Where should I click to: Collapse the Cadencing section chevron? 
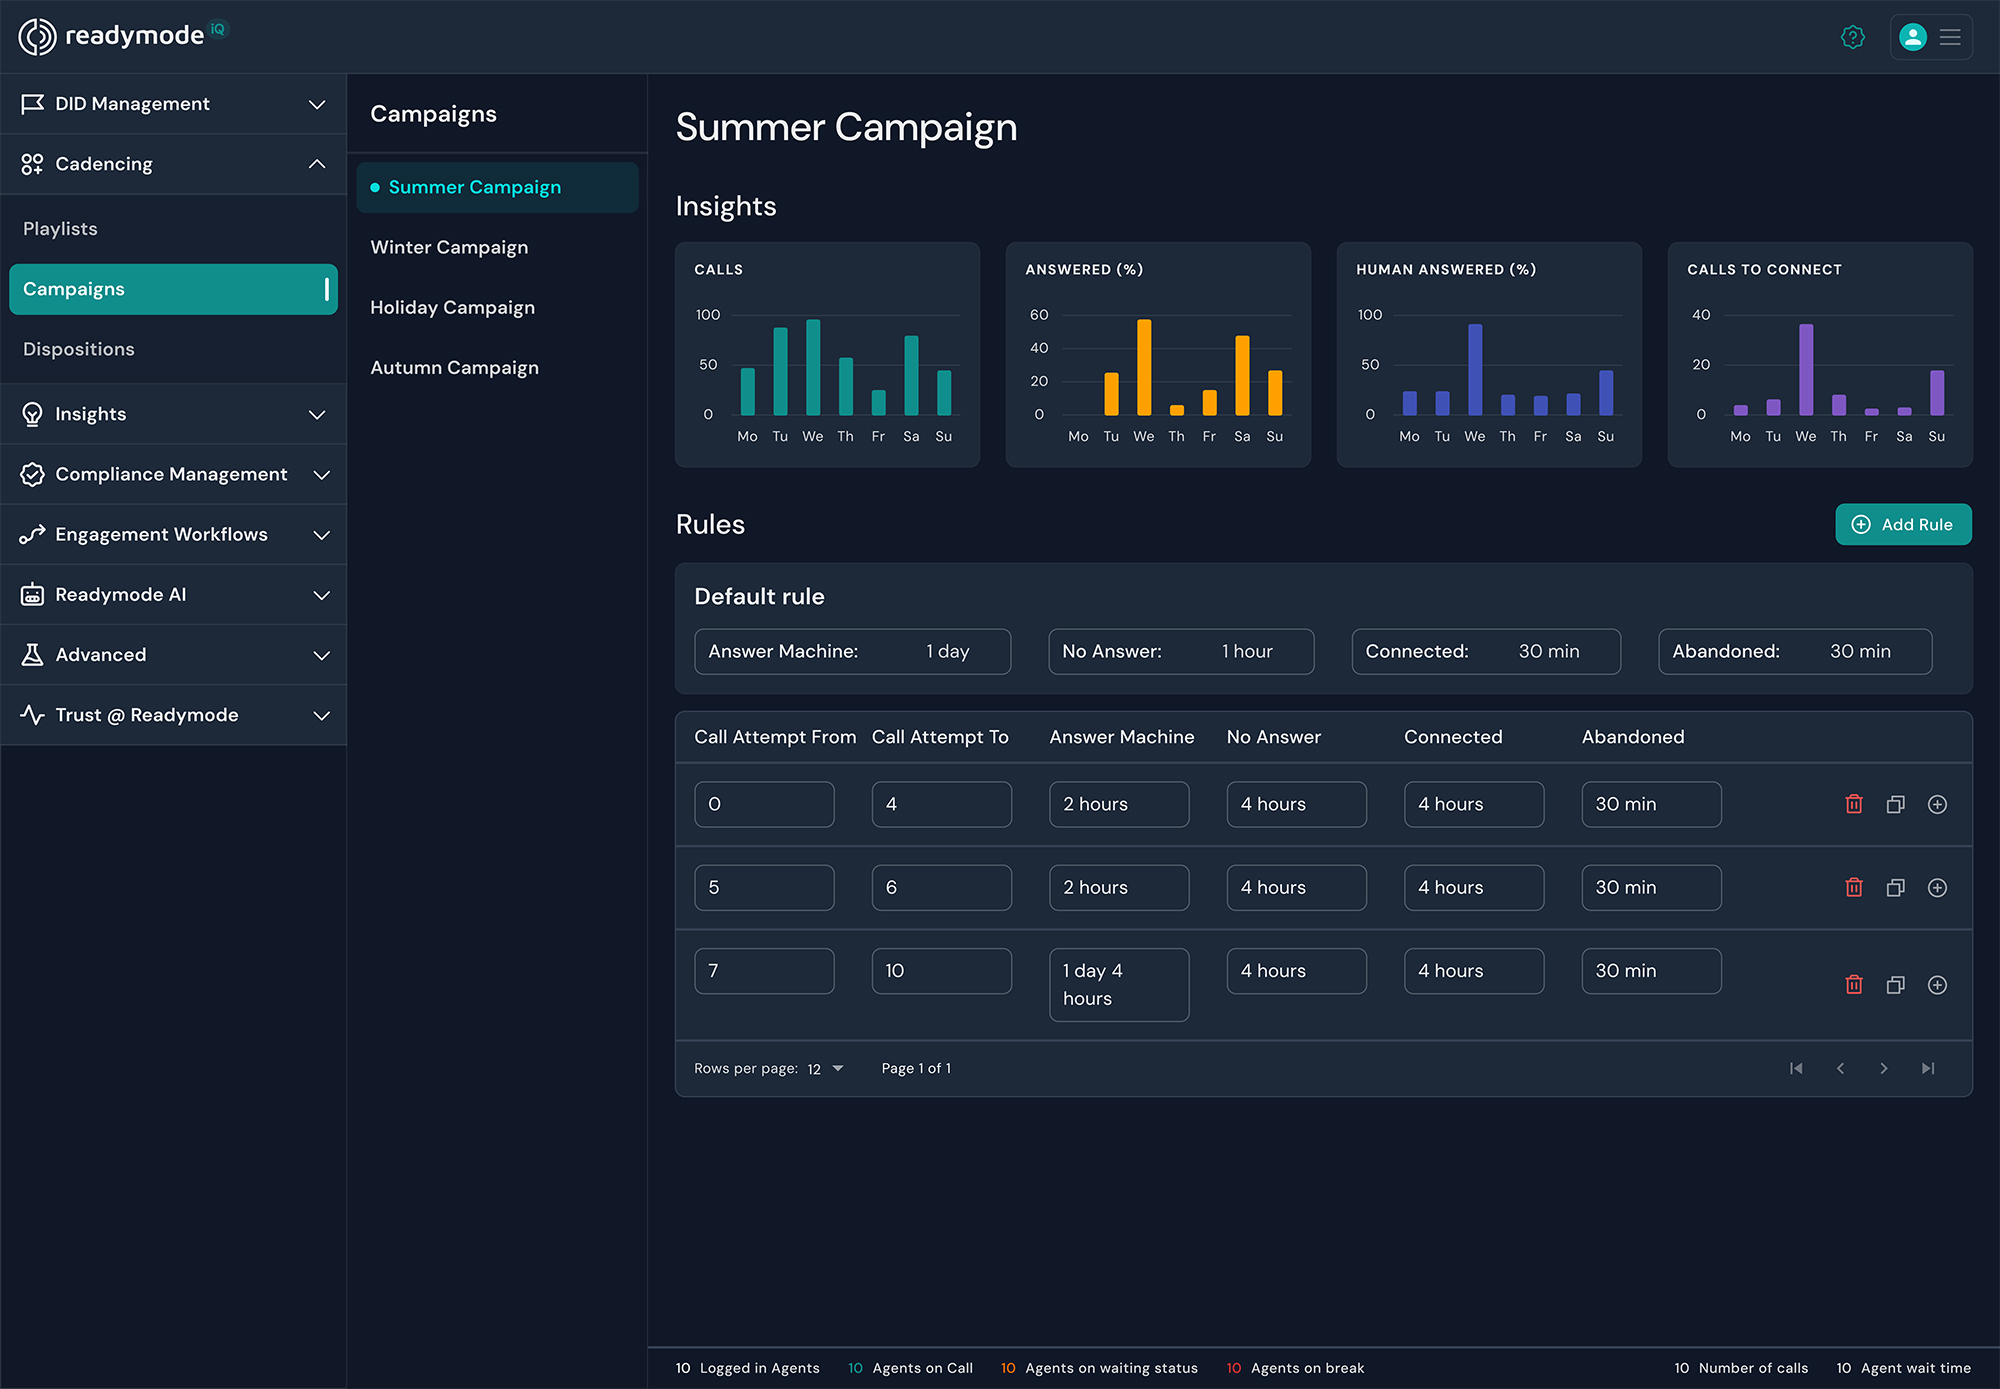tap(317, 164)
